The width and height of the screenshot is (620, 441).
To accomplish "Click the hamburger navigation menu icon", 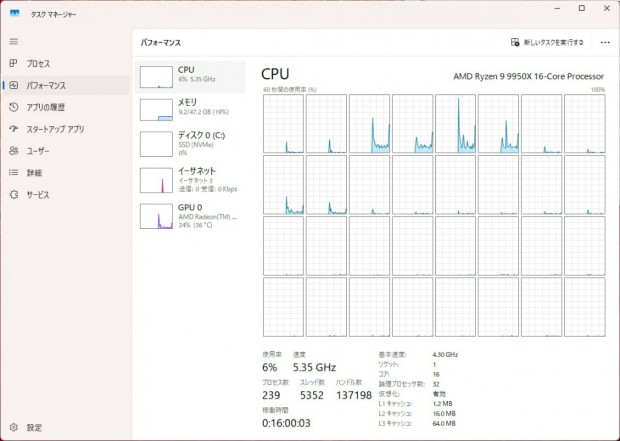I will tap(14, 41).
